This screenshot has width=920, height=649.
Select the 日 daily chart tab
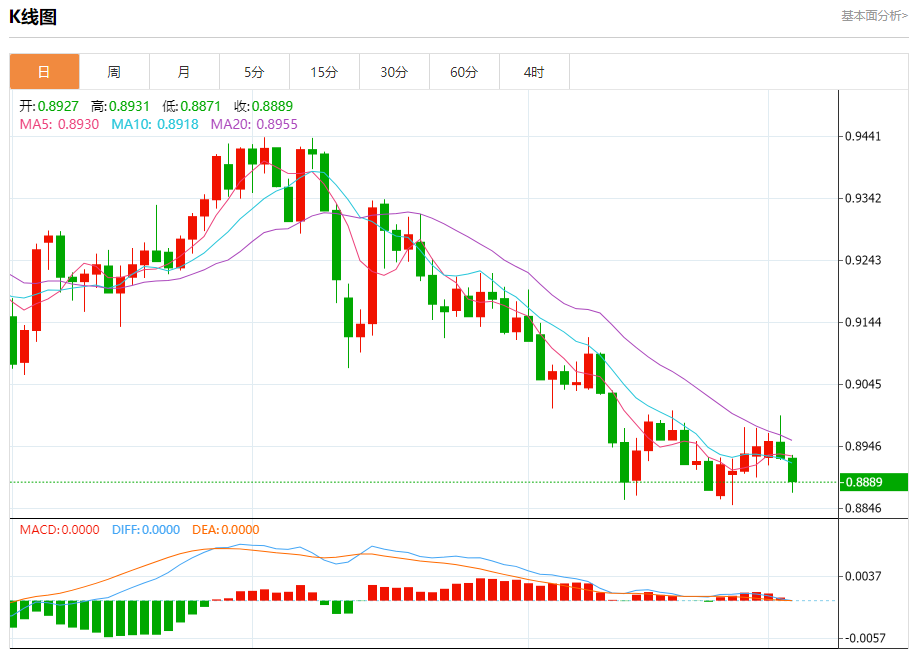(x=44, y=72)
